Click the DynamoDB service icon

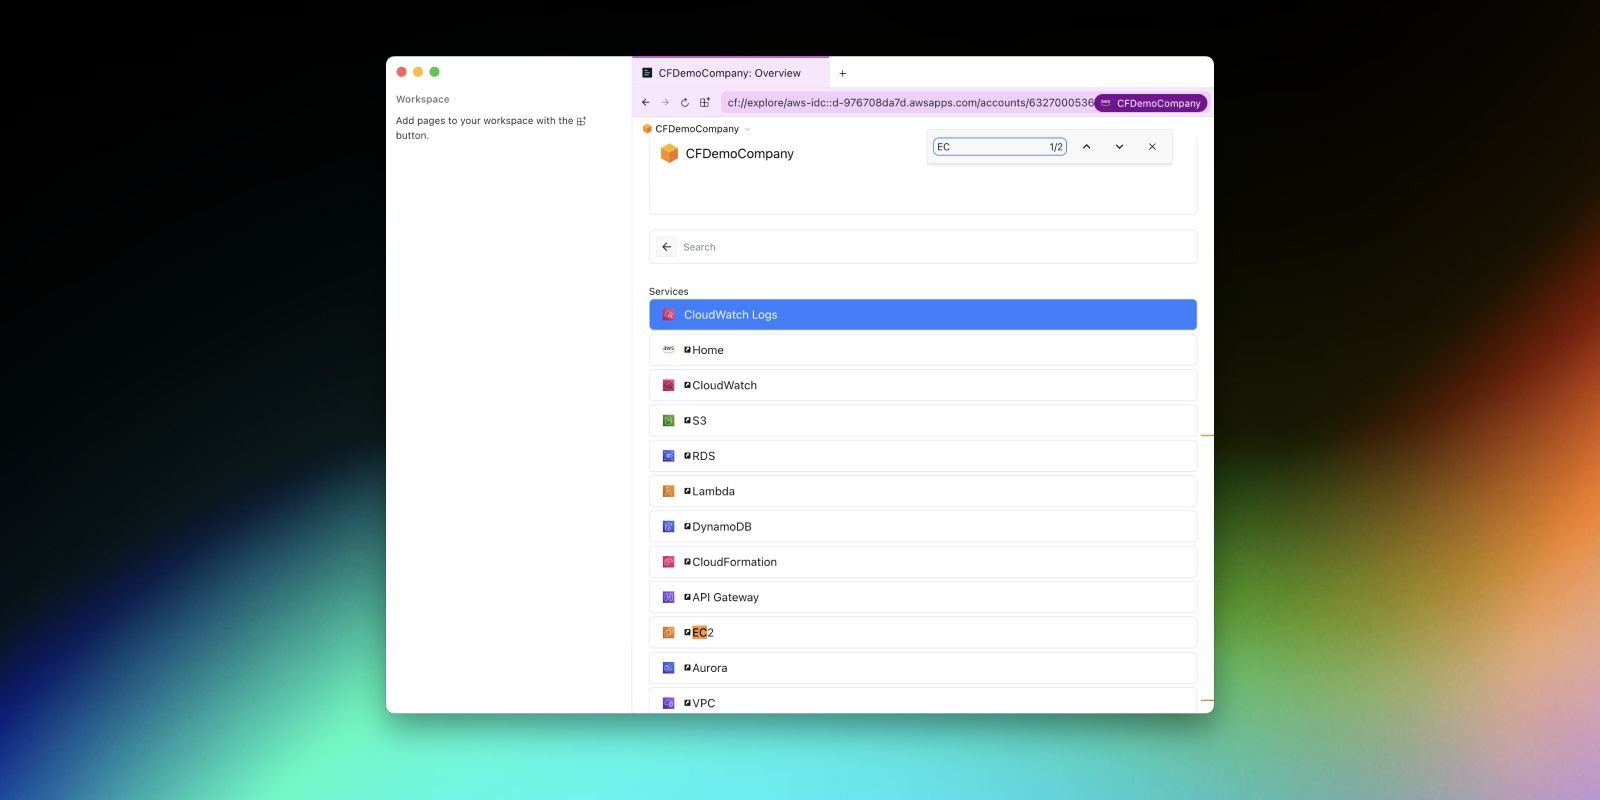[x=668, y=527]
